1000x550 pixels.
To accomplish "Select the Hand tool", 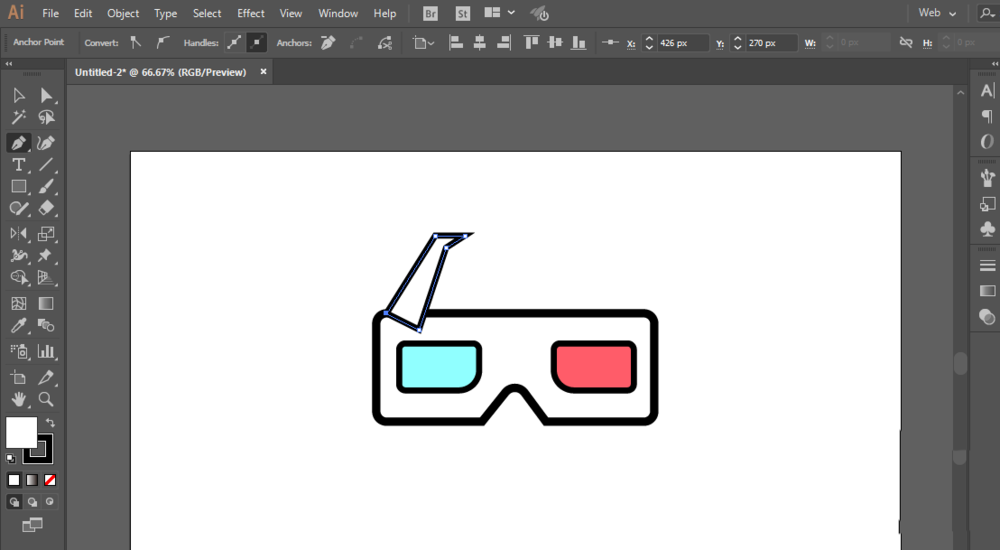I will 18,399.
